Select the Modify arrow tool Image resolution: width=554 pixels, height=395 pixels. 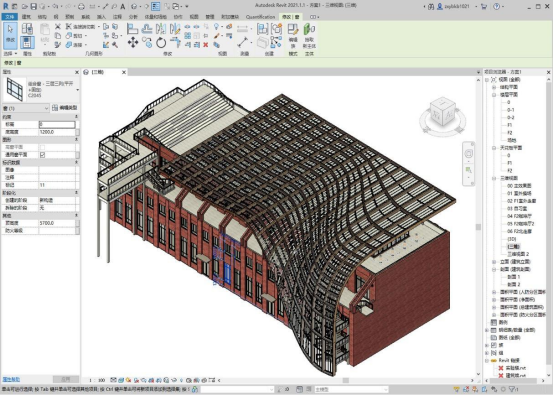(x=10, y=35)
